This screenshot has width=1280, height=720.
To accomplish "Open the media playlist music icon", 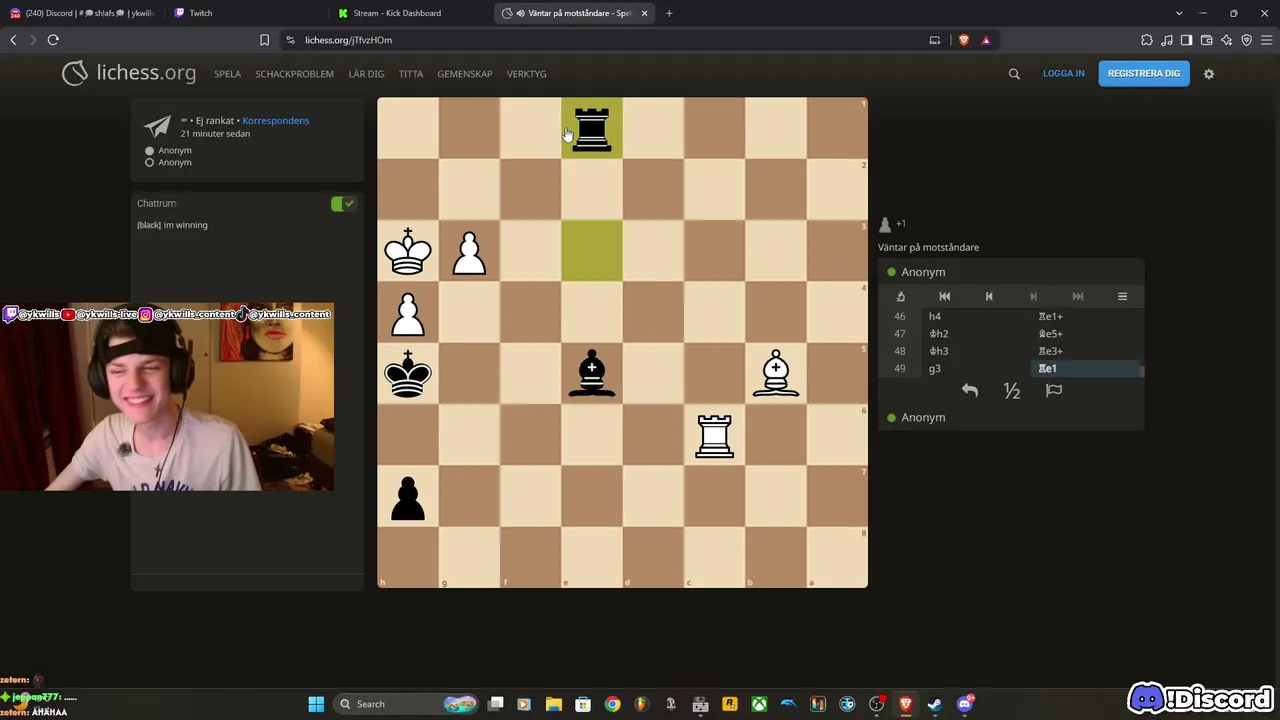I will click(1167, 40).
